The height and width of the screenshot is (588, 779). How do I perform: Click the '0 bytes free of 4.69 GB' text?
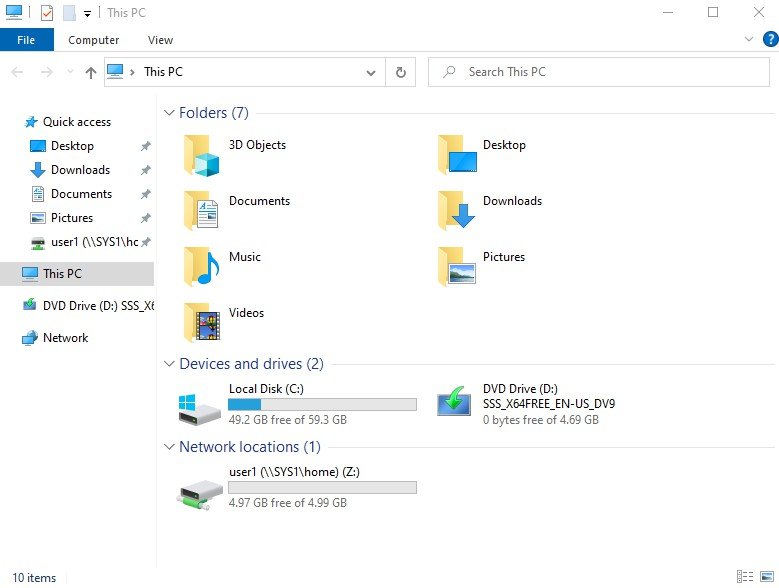pyautogui.click(x=541, y=420)
